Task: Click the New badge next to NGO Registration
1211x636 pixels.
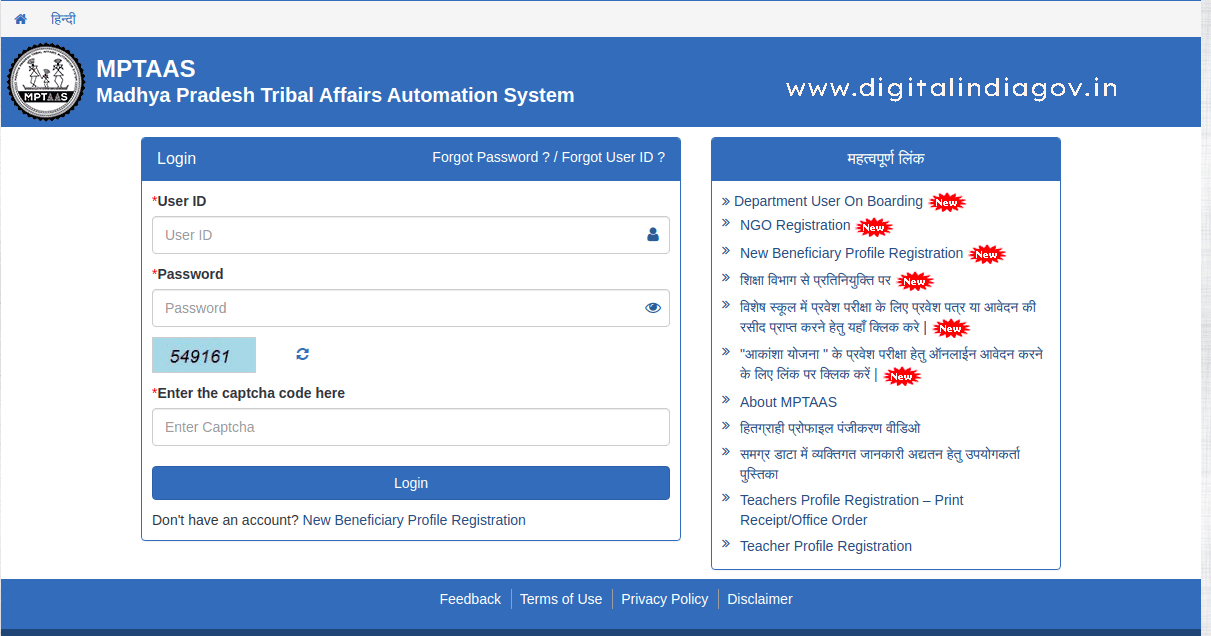Action: [x=874, y=227]
